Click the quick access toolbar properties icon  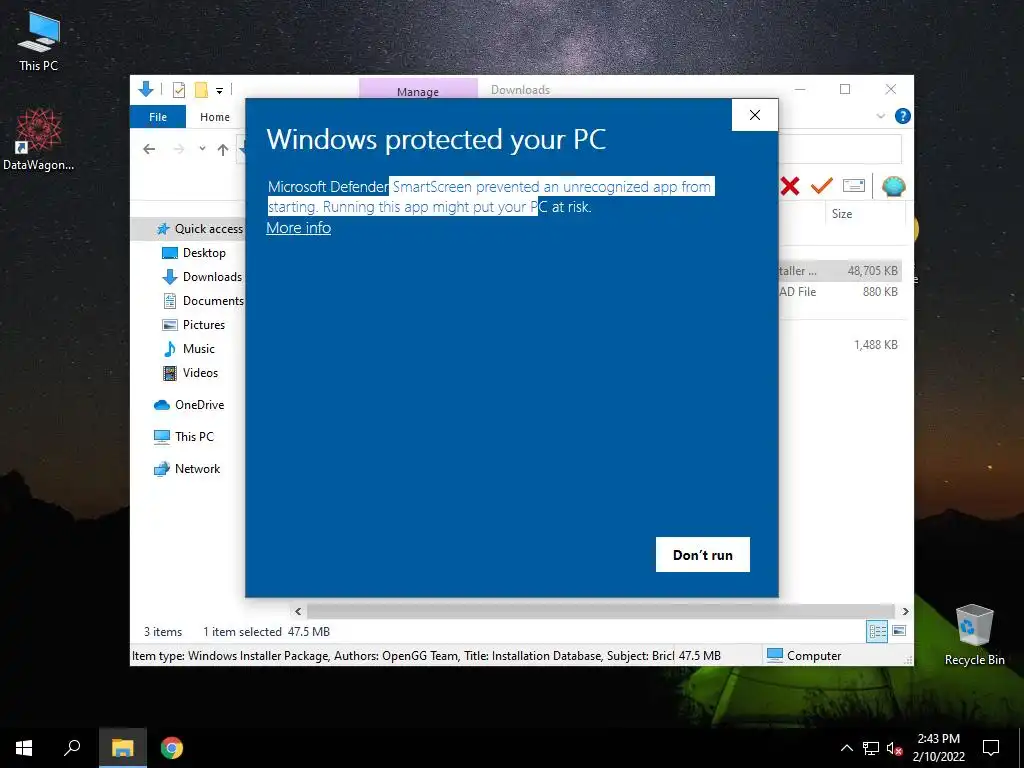178,90
